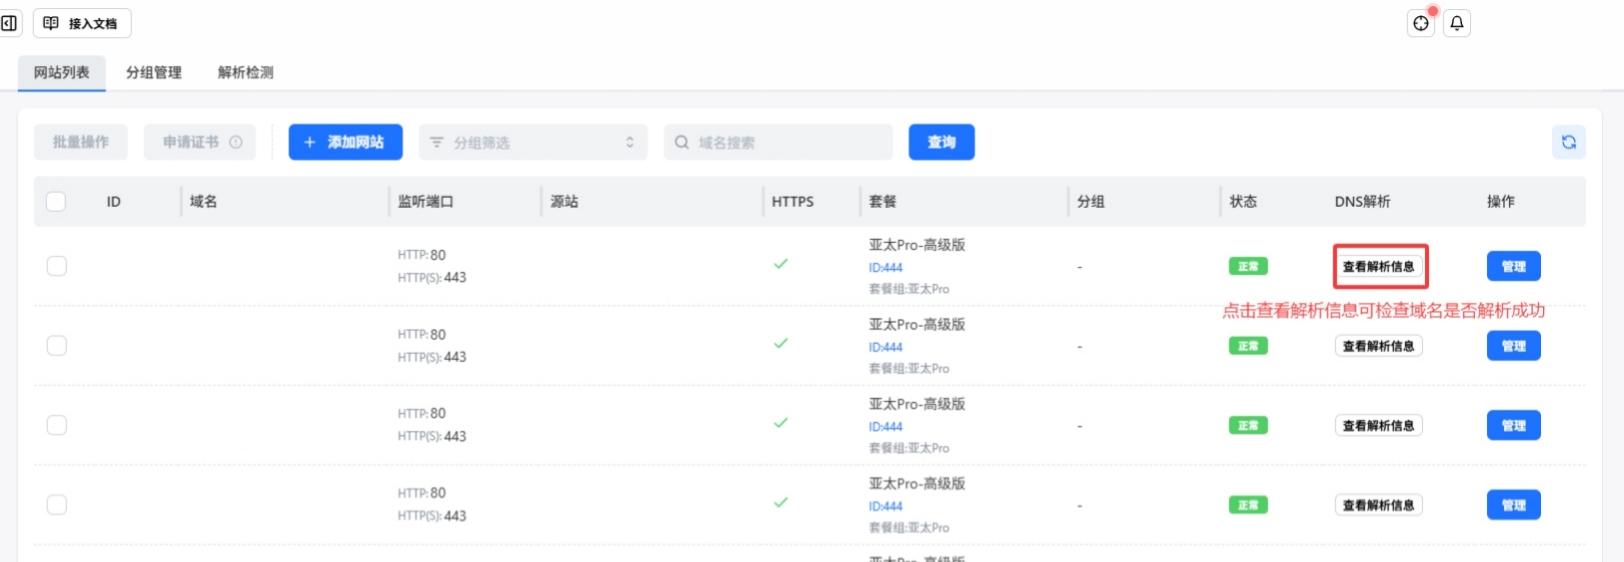Screen dimensions: 1624x562
Task: Check the third website row checkbox
Action: tap(57, 425)
